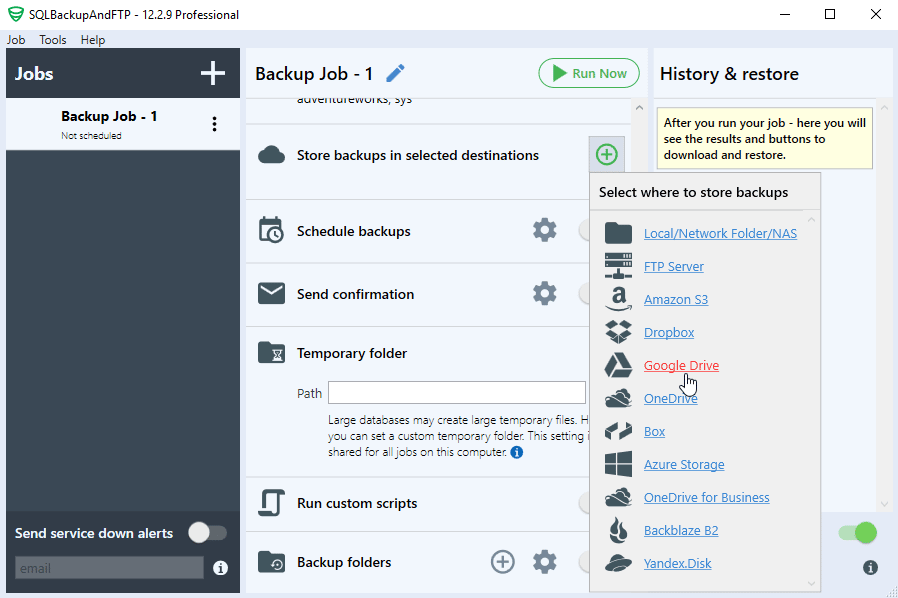Click the OneDrive cloud icon
This screenshot has width=898, height=598.
point(618,398)
